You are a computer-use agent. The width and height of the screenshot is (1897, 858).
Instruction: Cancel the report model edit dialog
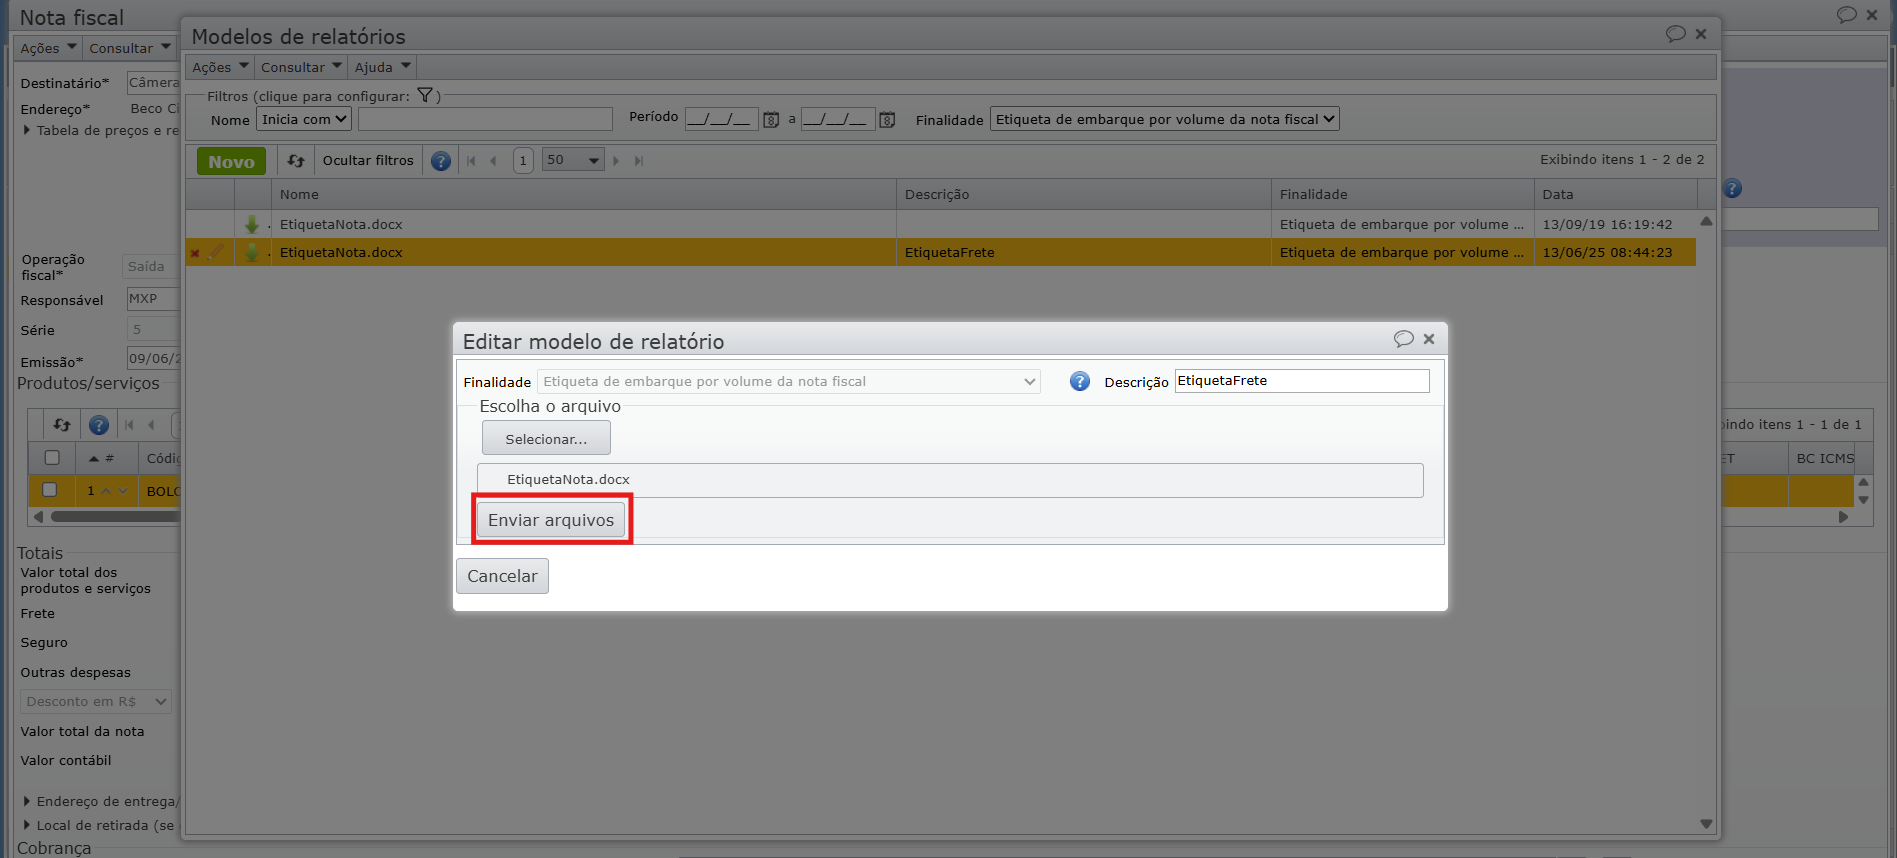[x=502, y=576]
